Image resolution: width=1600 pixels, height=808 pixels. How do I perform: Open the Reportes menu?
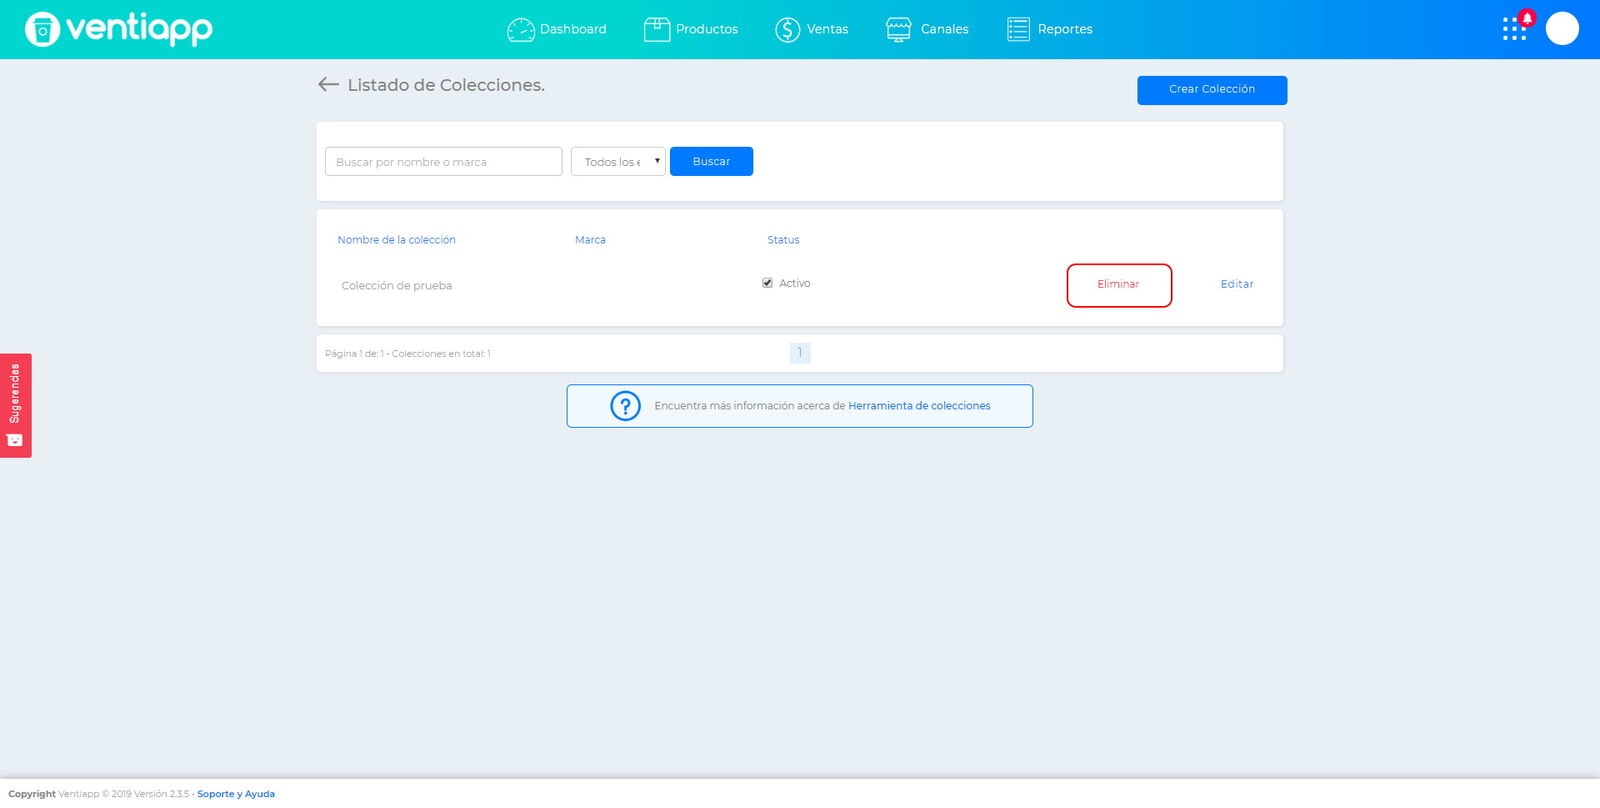coord(1065,30)
